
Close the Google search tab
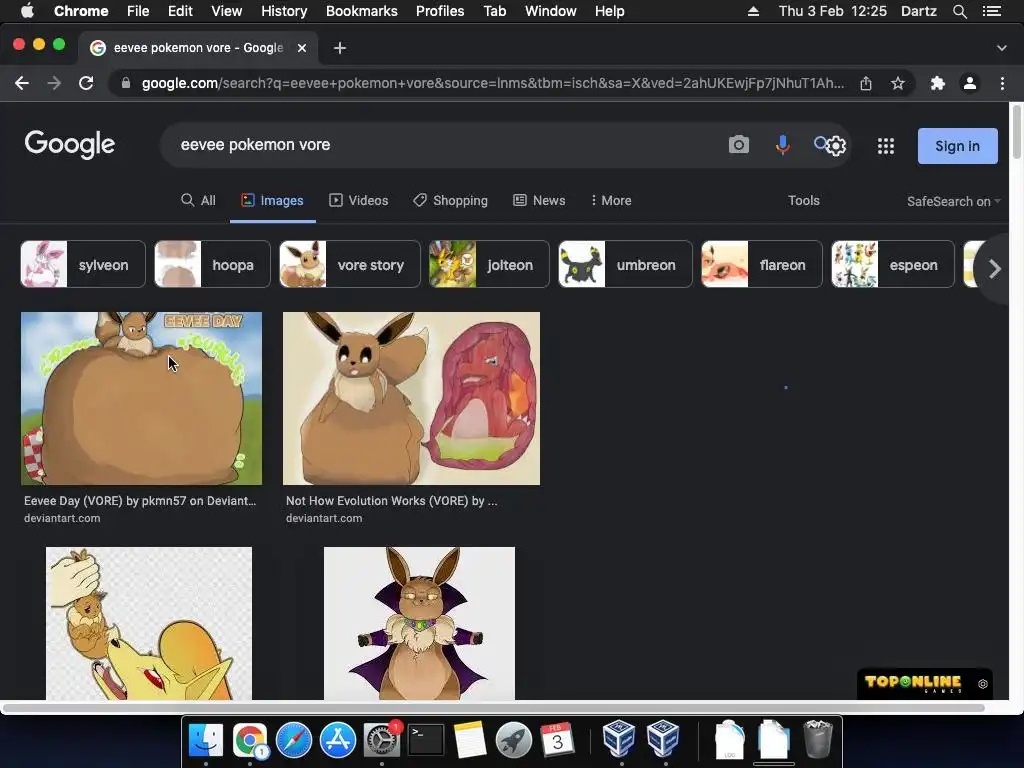point(302,48)
